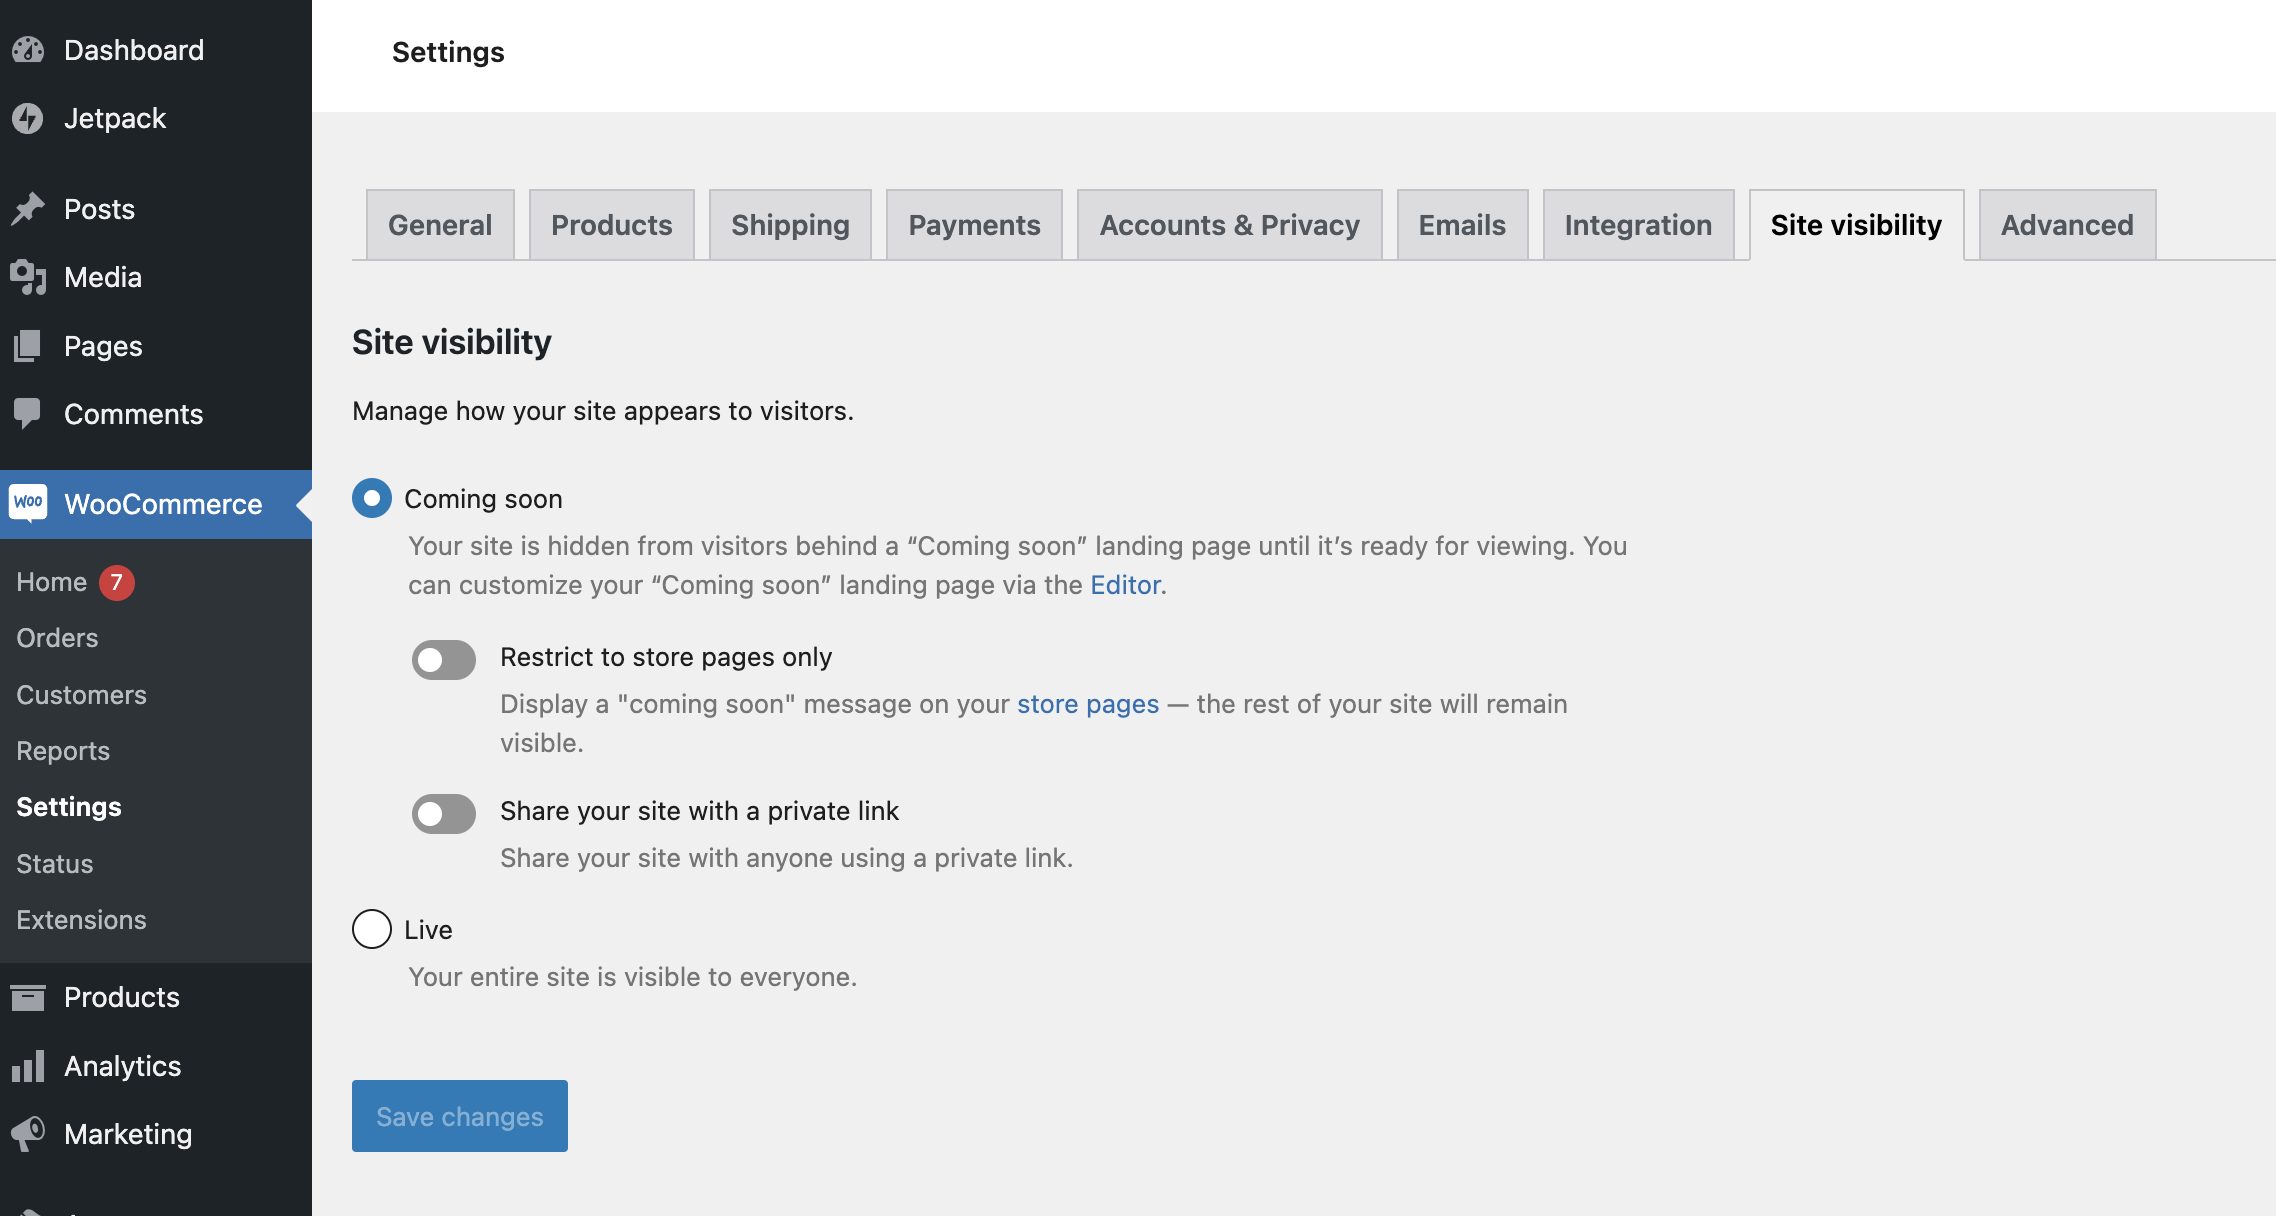Viewport: 2276px width, 1216px height.
Task: Click the Media library icon
Action: tap(28, 277)
